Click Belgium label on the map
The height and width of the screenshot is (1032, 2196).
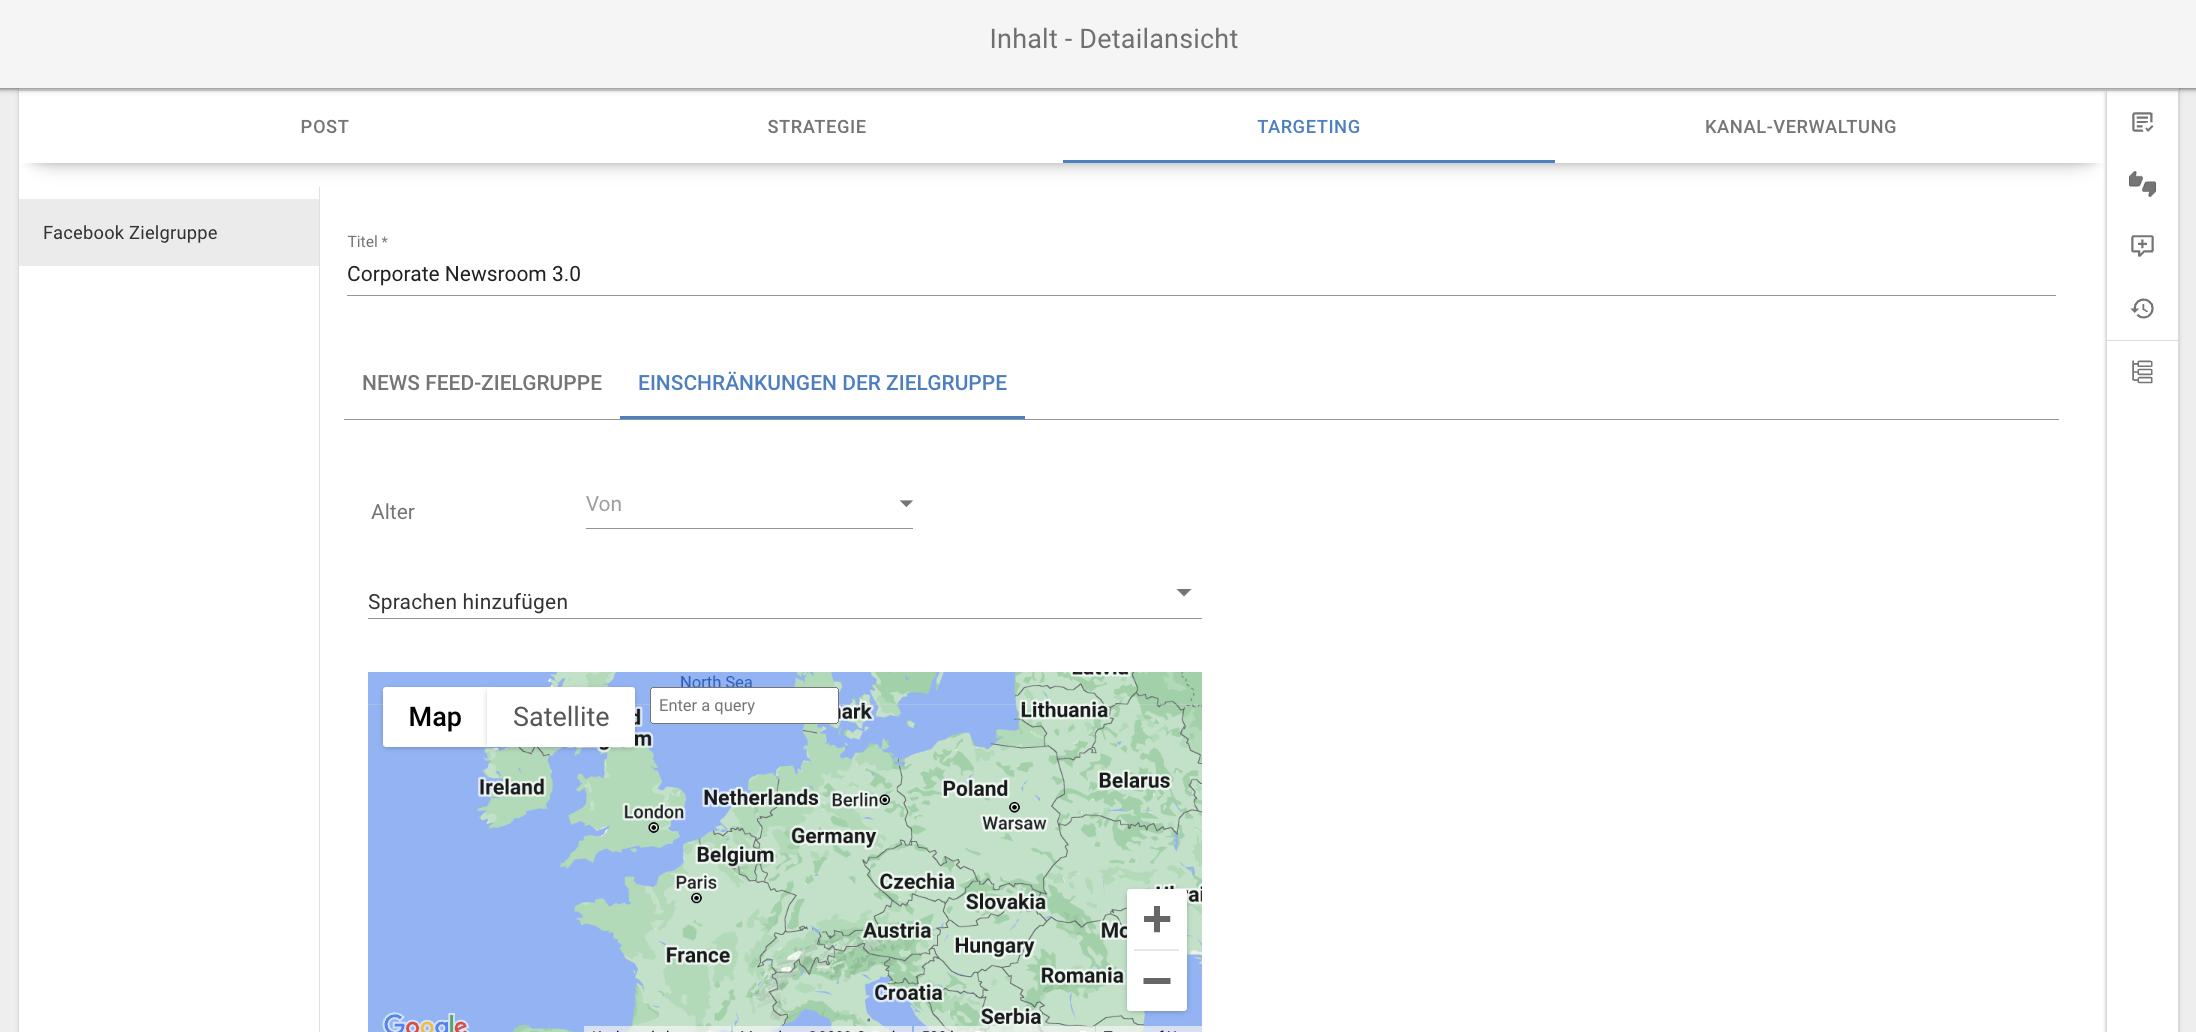click(x=735, y=855)
